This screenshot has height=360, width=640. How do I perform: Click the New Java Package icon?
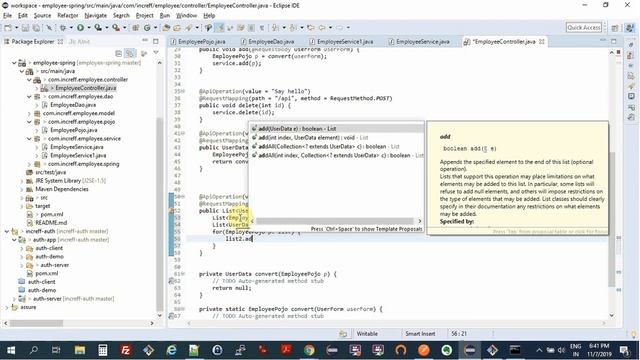(136, 28)
